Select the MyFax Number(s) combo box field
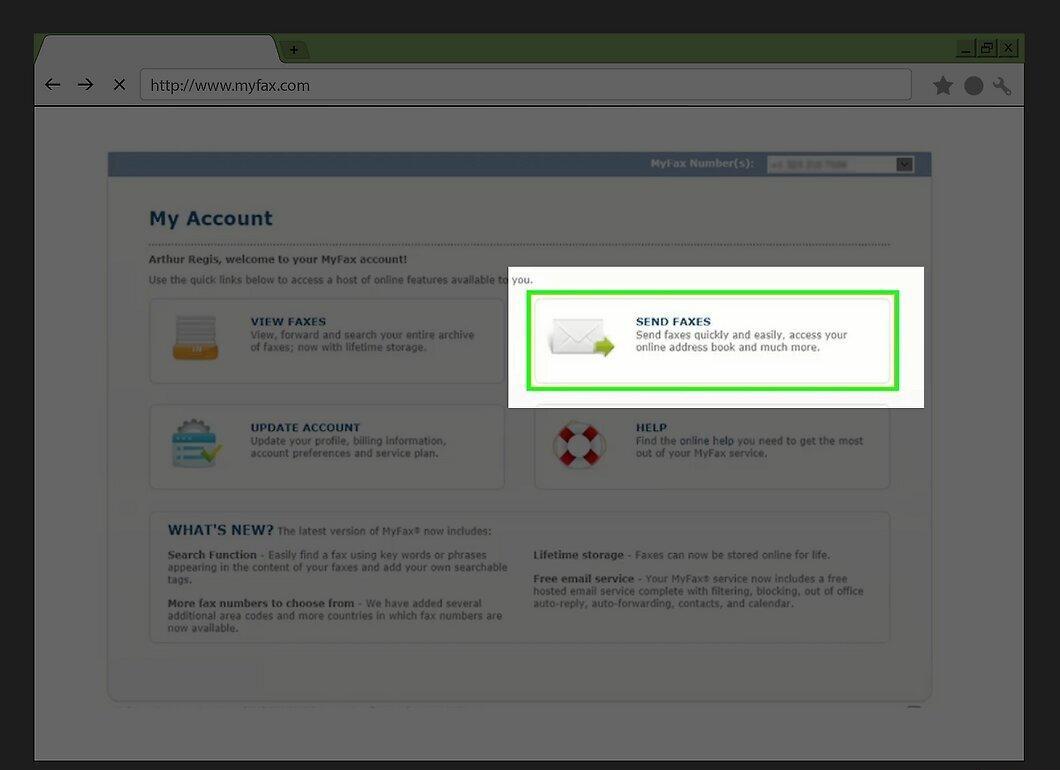Screen dimensions: 1060x770 tap(840, 164)
